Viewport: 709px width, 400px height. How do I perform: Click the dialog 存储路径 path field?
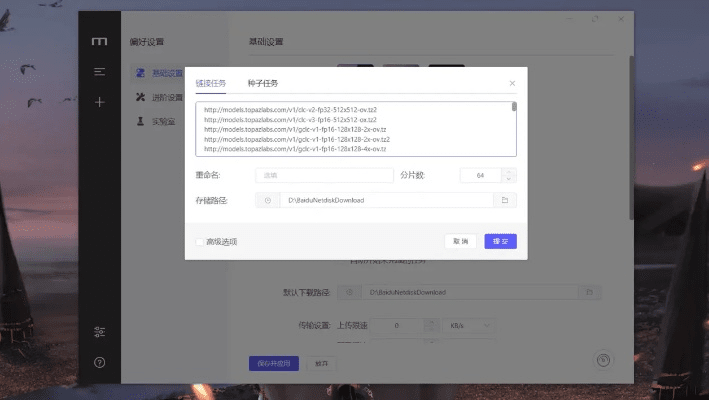click(x=387, y=200)
